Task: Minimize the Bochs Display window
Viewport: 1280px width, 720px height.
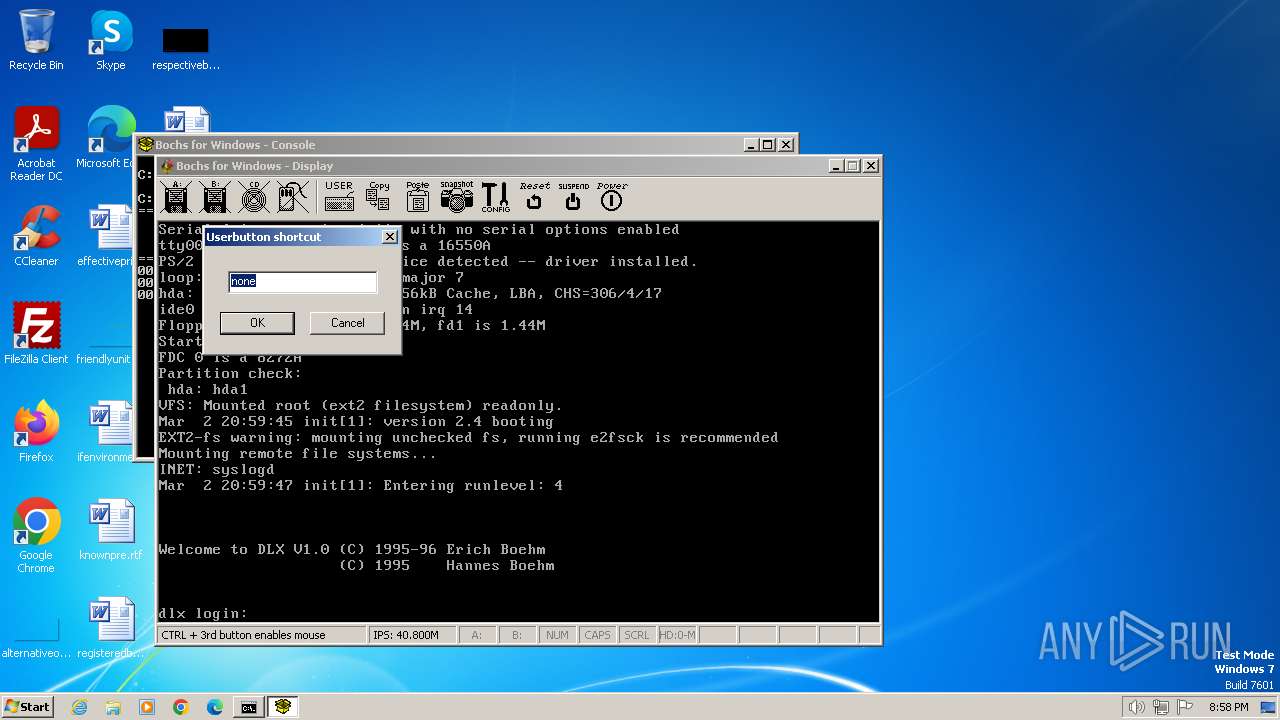Action: [x=836, y=166]
